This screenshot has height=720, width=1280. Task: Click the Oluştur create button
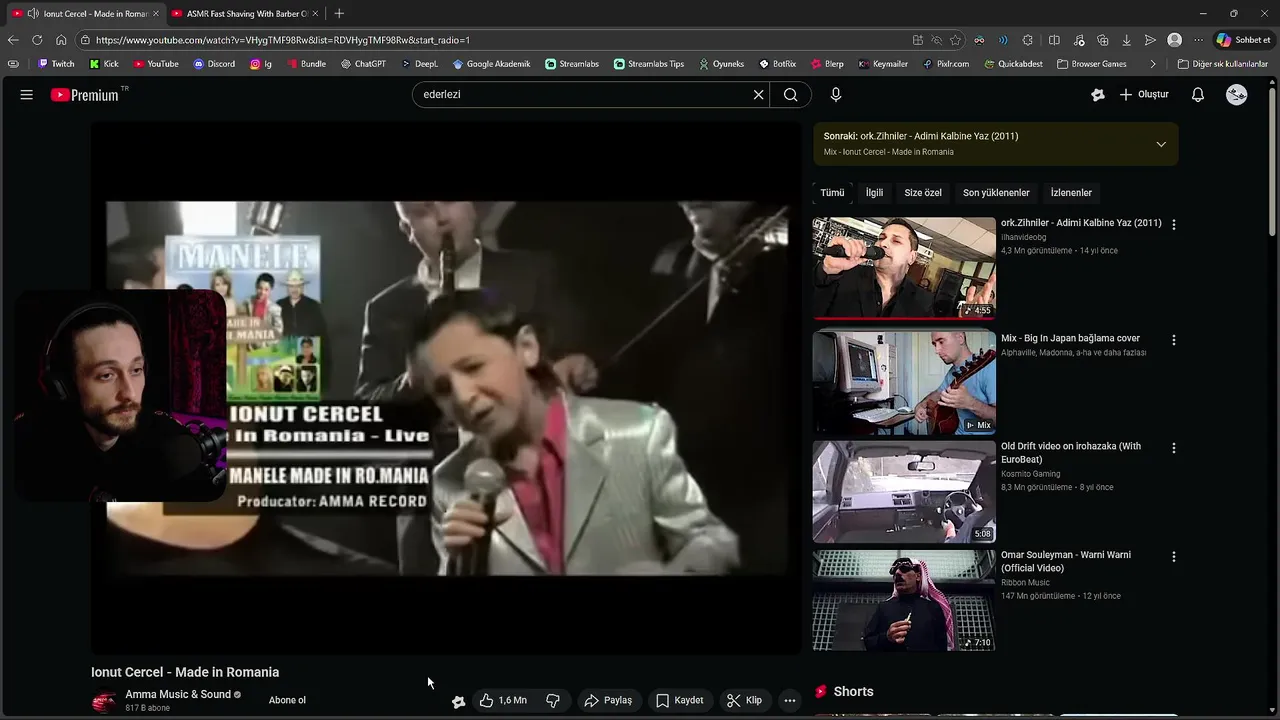(1144, 95)
